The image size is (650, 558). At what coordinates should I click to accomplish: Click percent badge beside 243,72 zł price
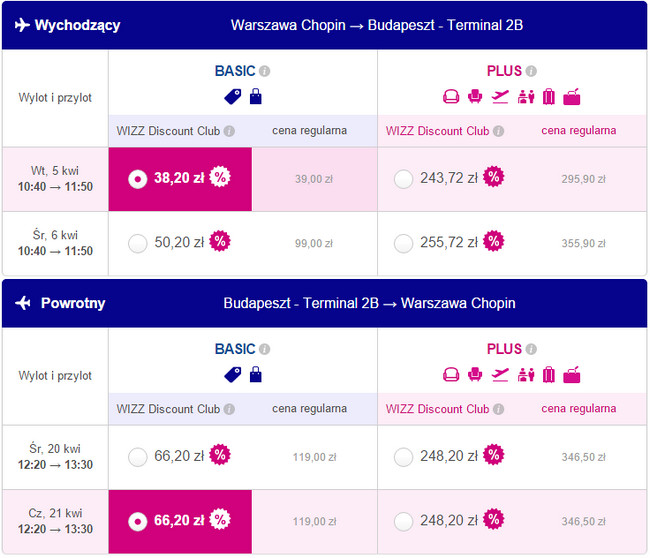coord(493,178)
